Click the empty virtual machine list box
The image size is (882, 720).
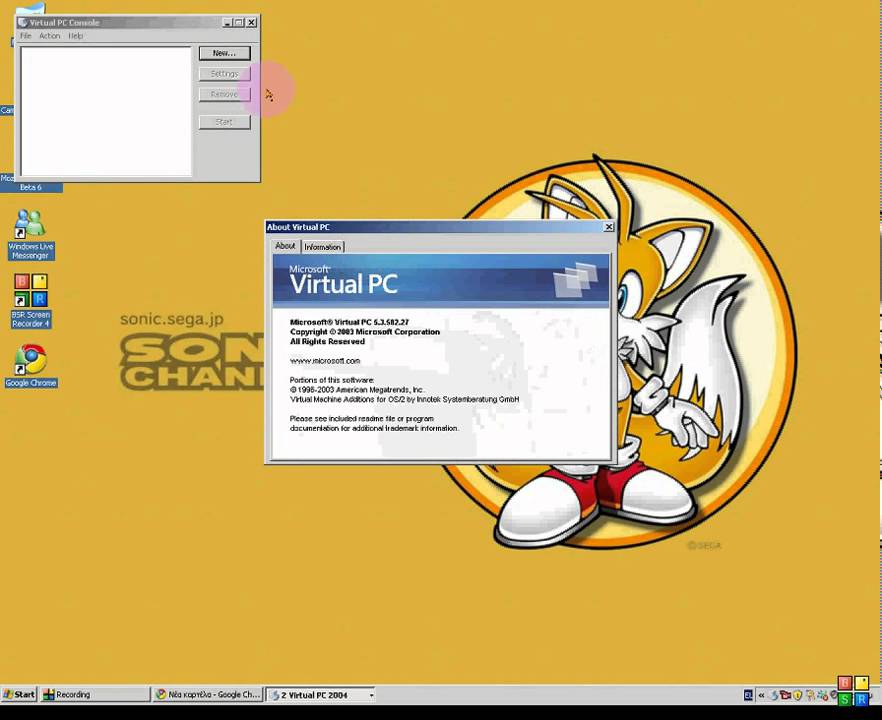point(106,111)
